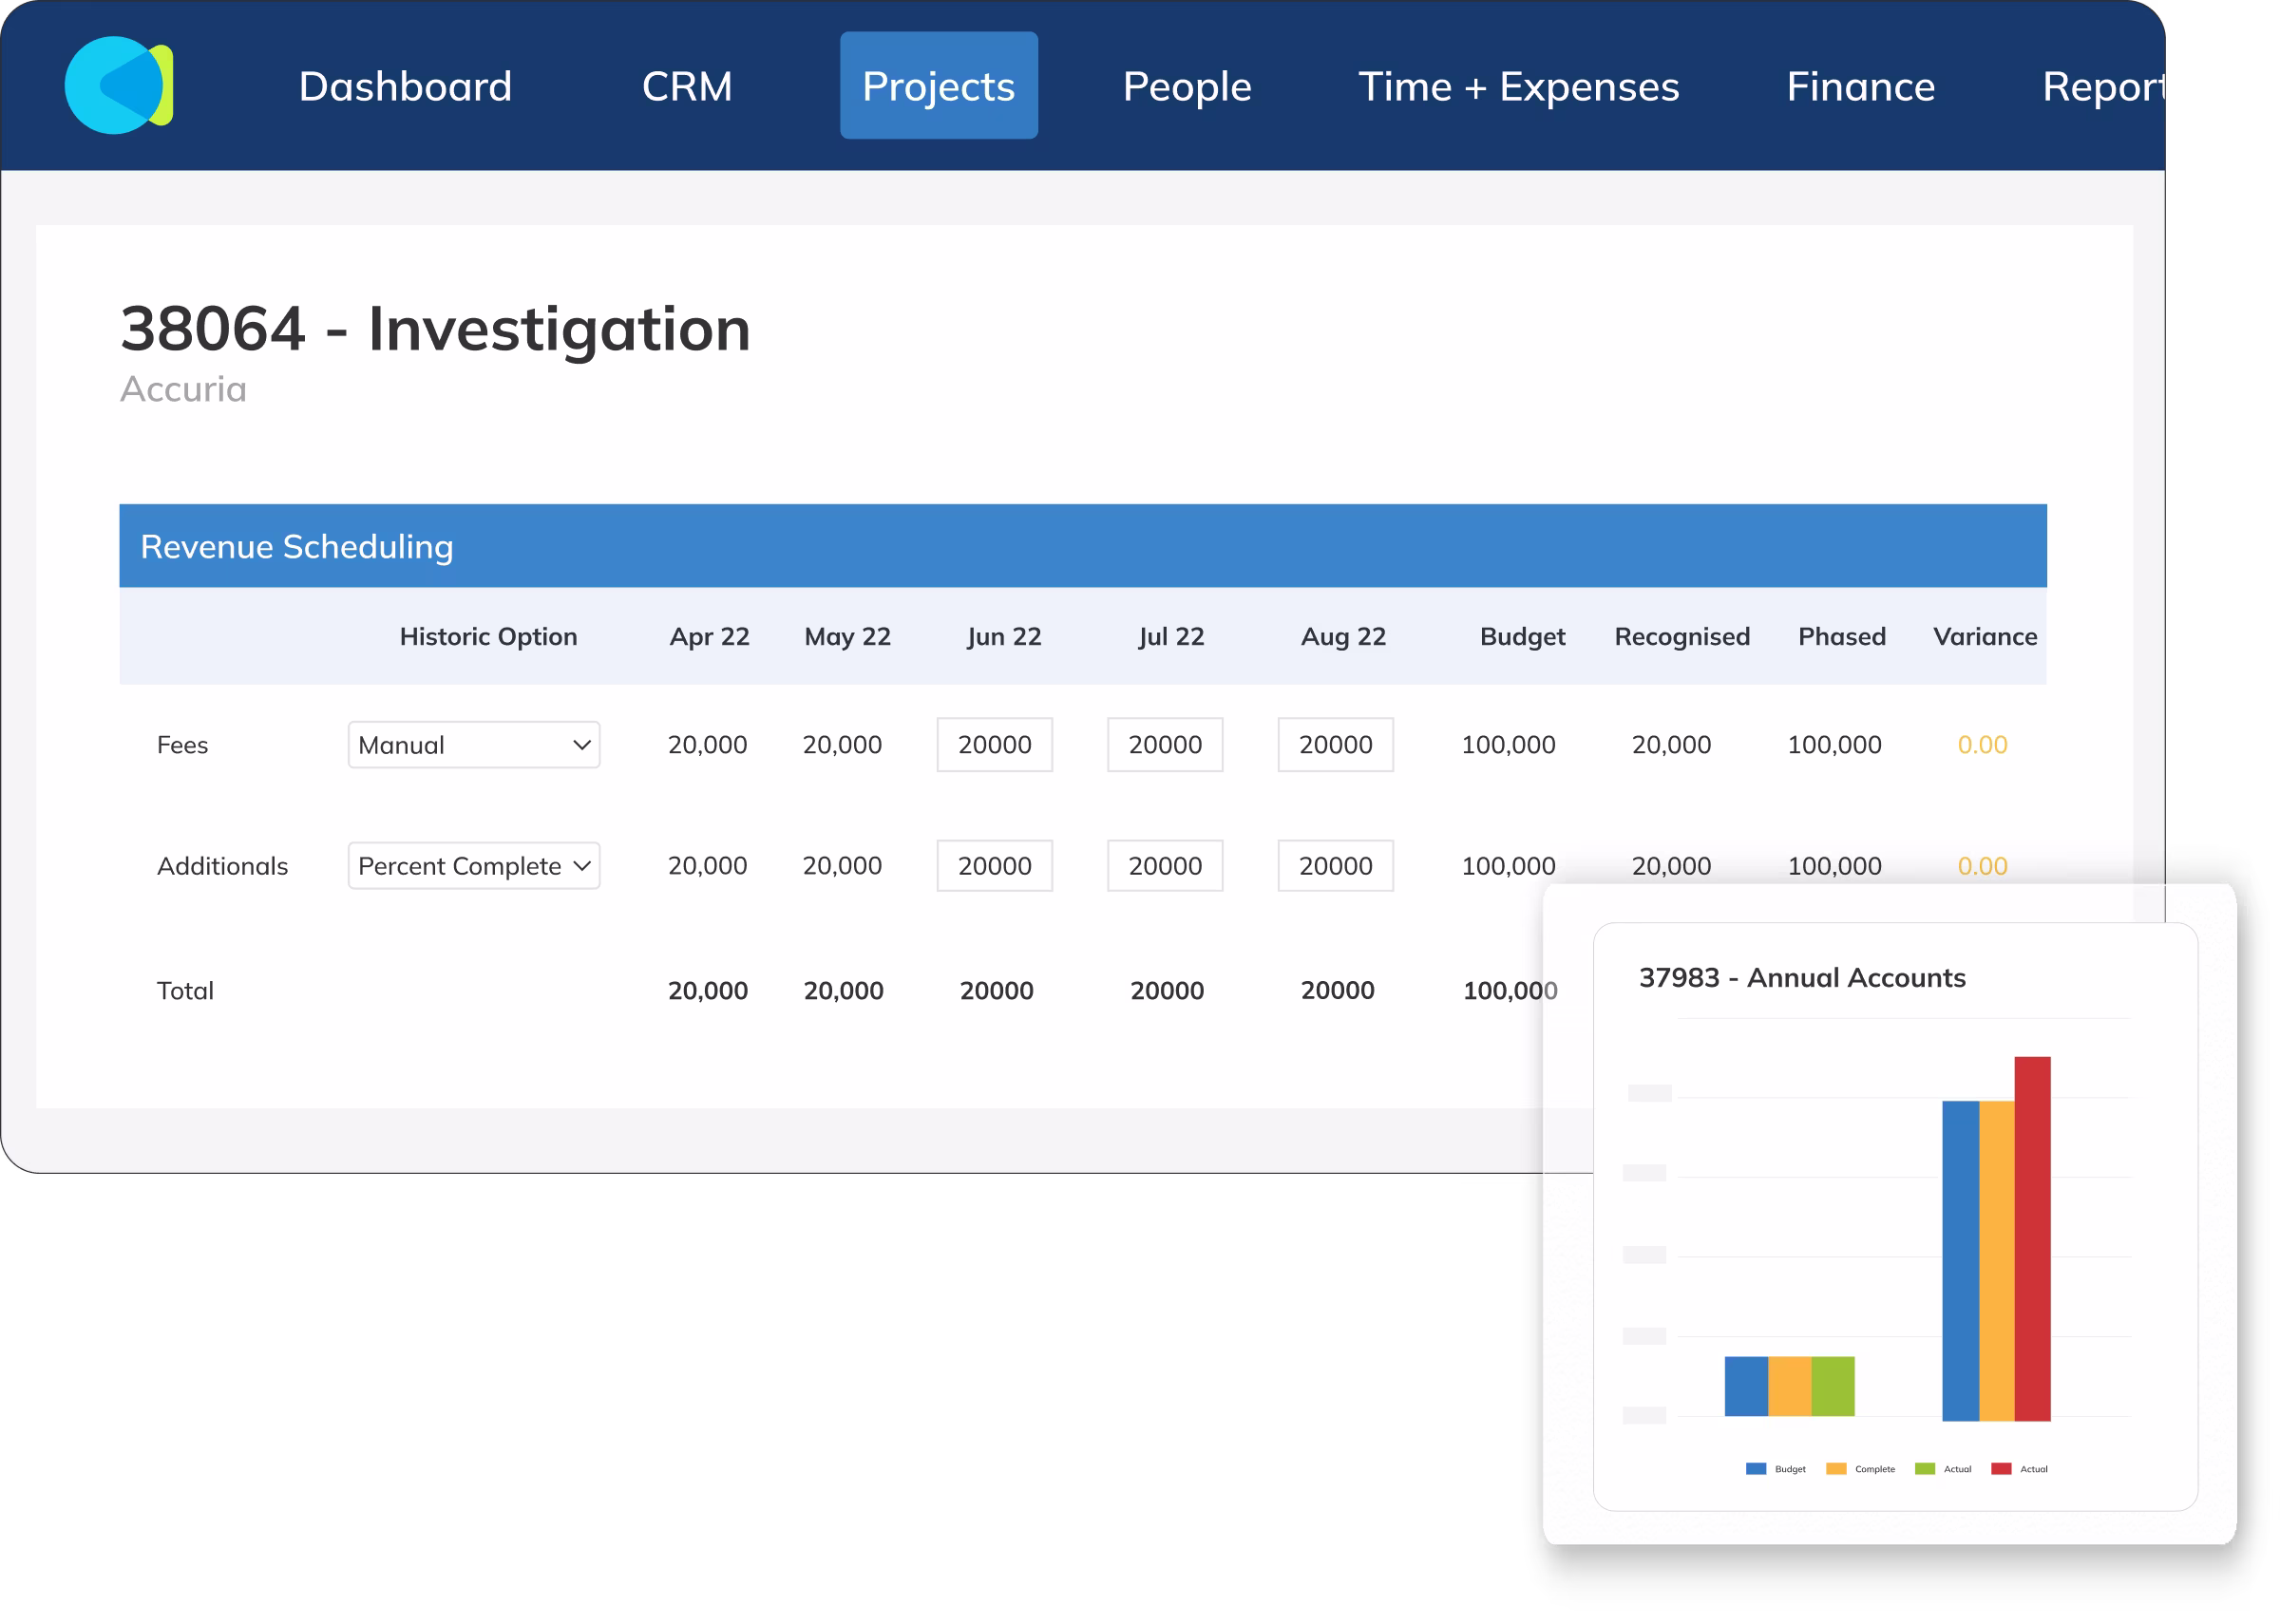Click the Budget legend item in the chart
The image size is (2280, 1624).
pyautogui.click(x=1775, y=1468)
